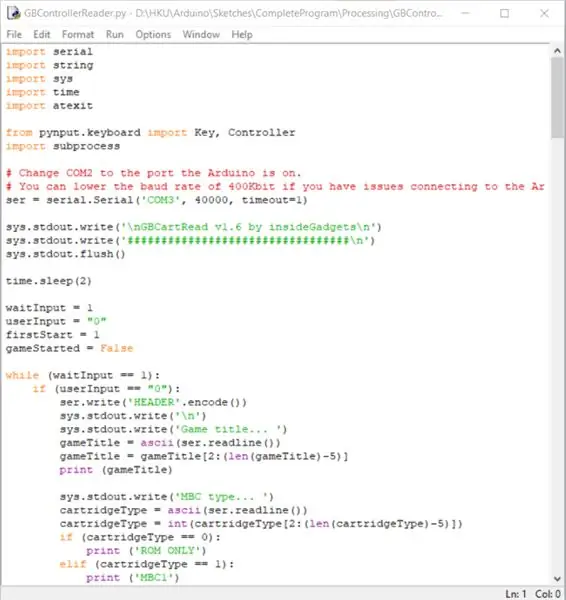Open the Run menu

click(x=114, y=34)
